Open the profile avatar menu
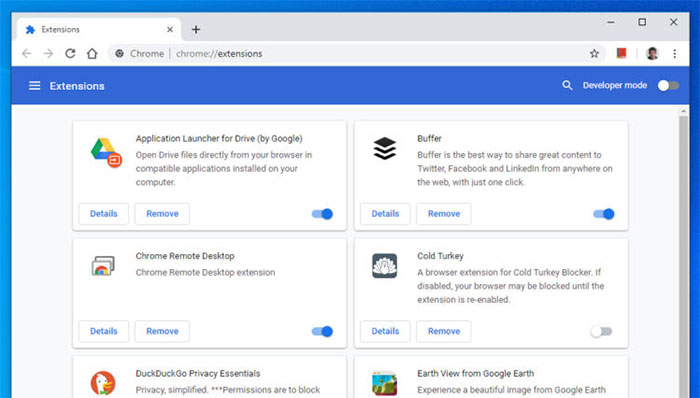This screenshot has width=700, height=398. click(652, 54)
